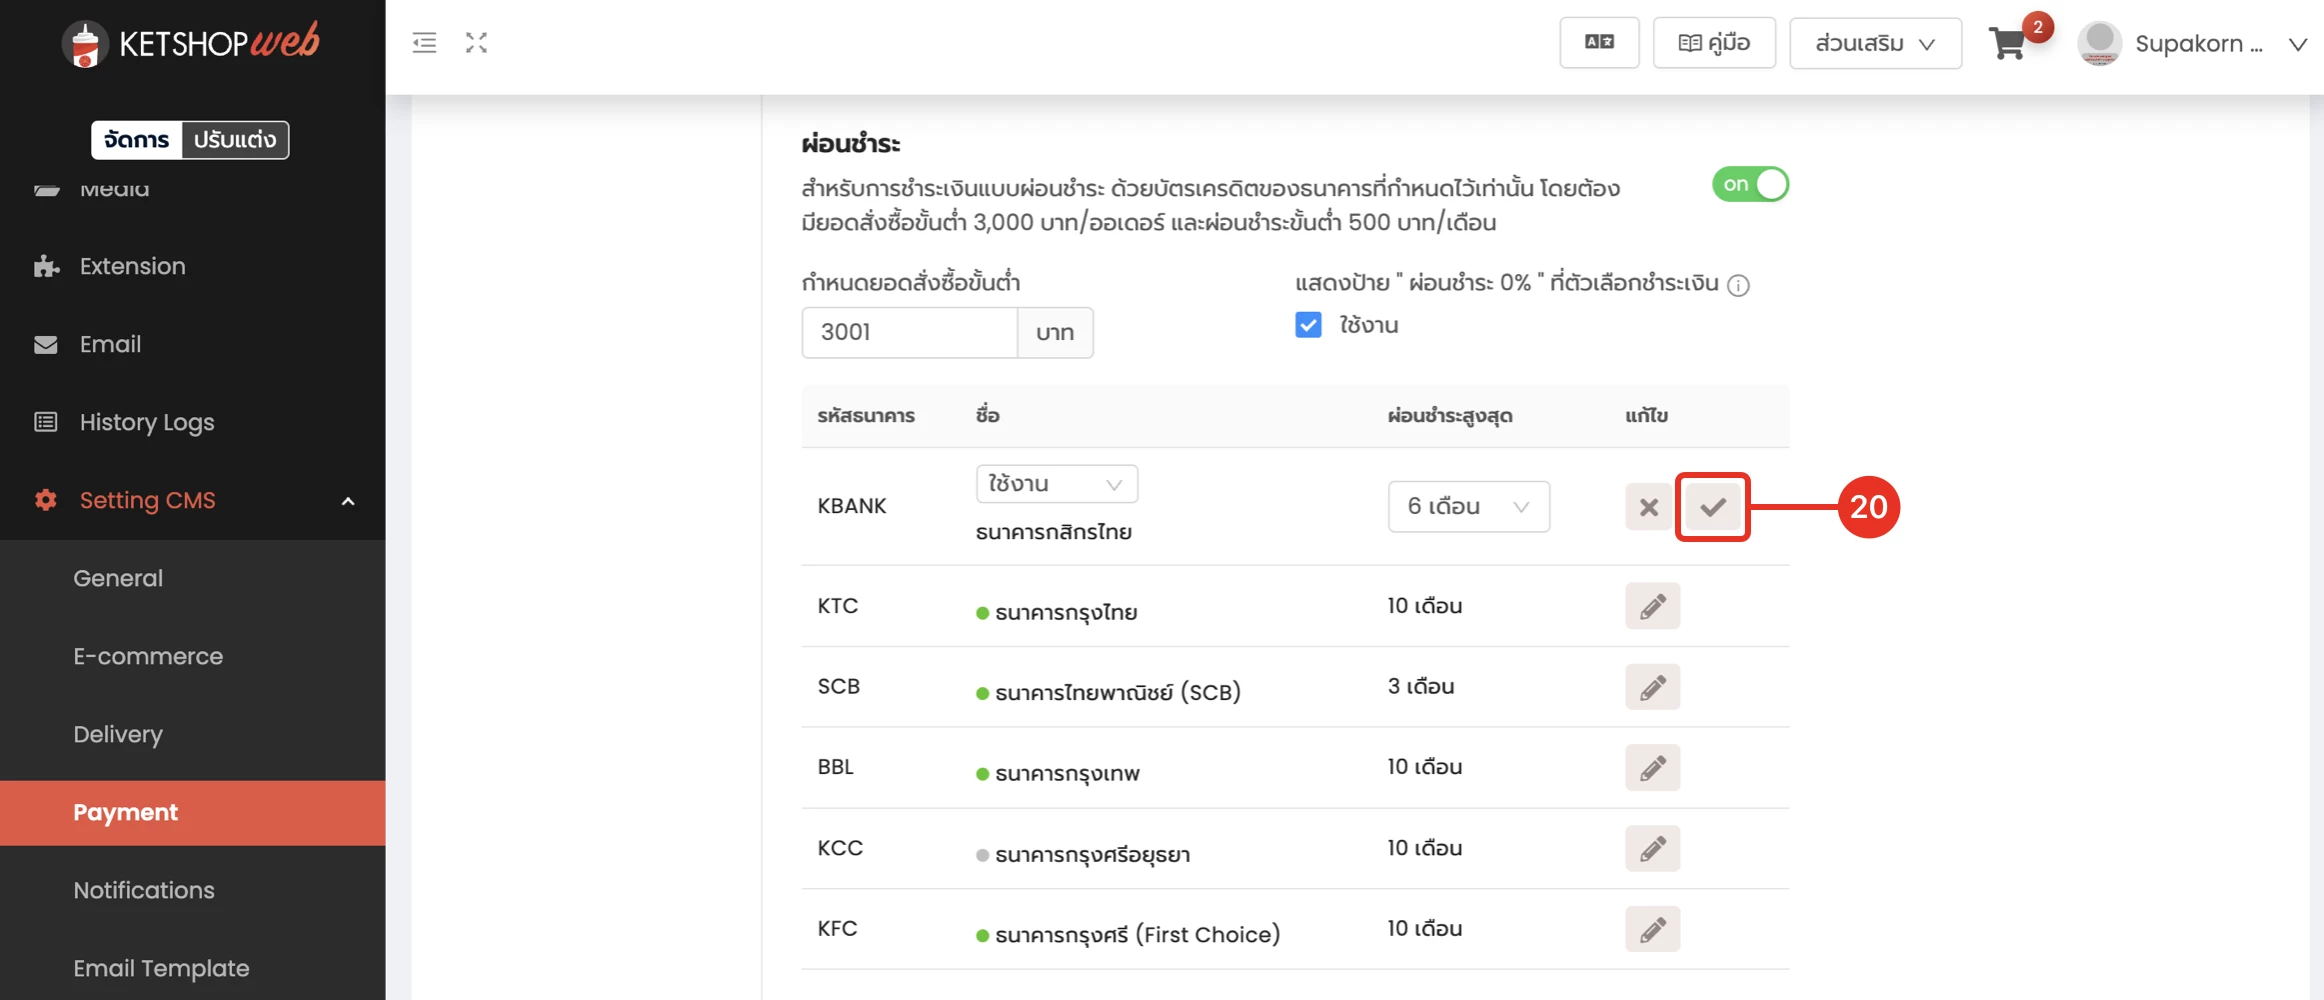2324x1000 pixels.
Task: Open KBANK 6 เดือน installment dropdown
Action: [x=1468, y=506]
